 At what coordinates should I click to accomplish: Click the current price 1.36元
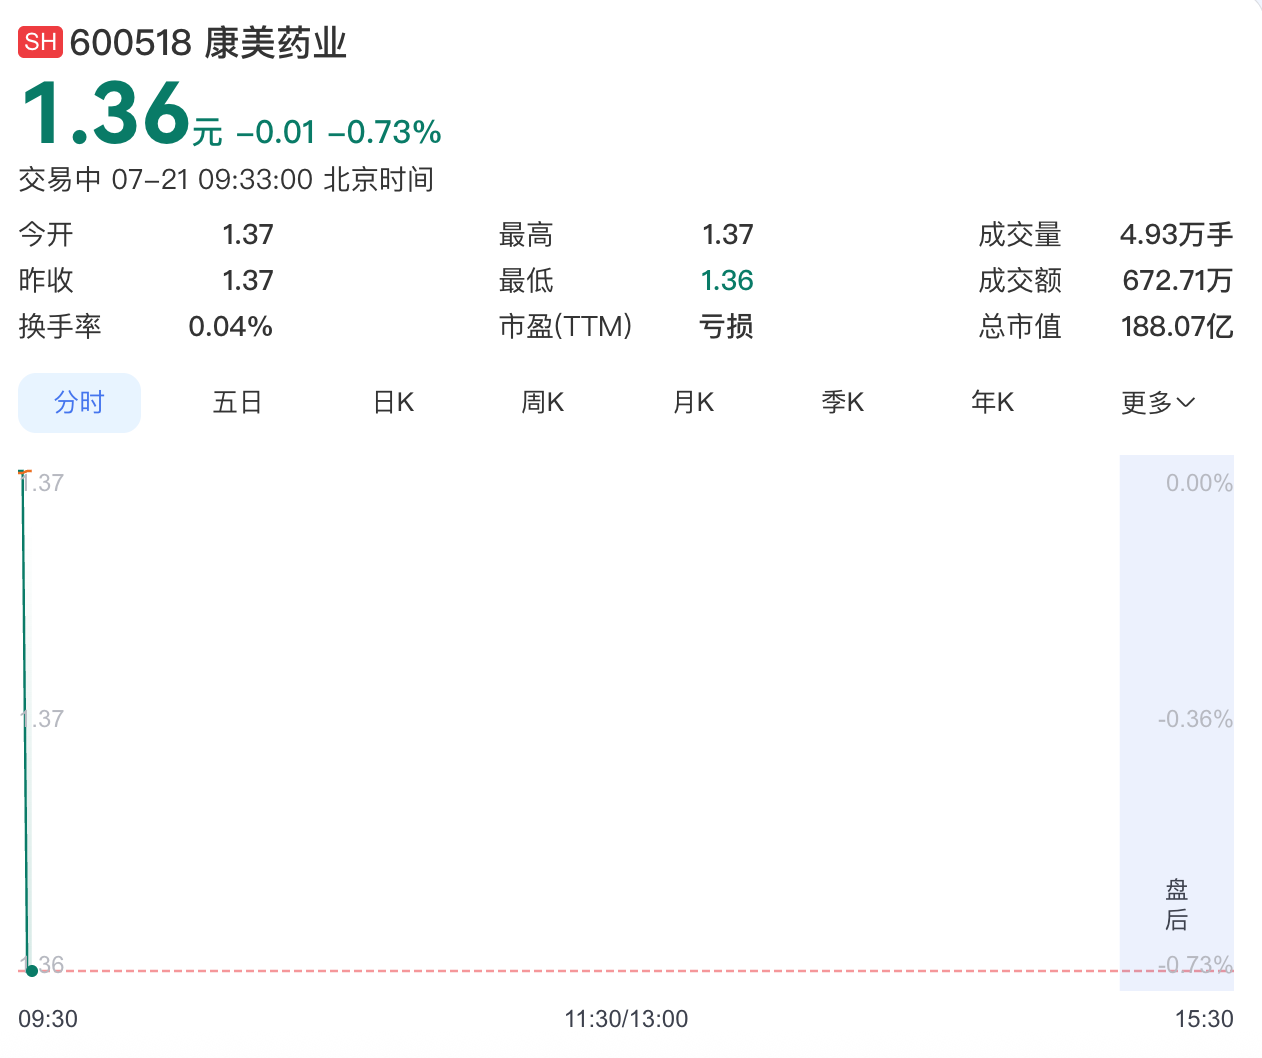[x=122, y=113]
